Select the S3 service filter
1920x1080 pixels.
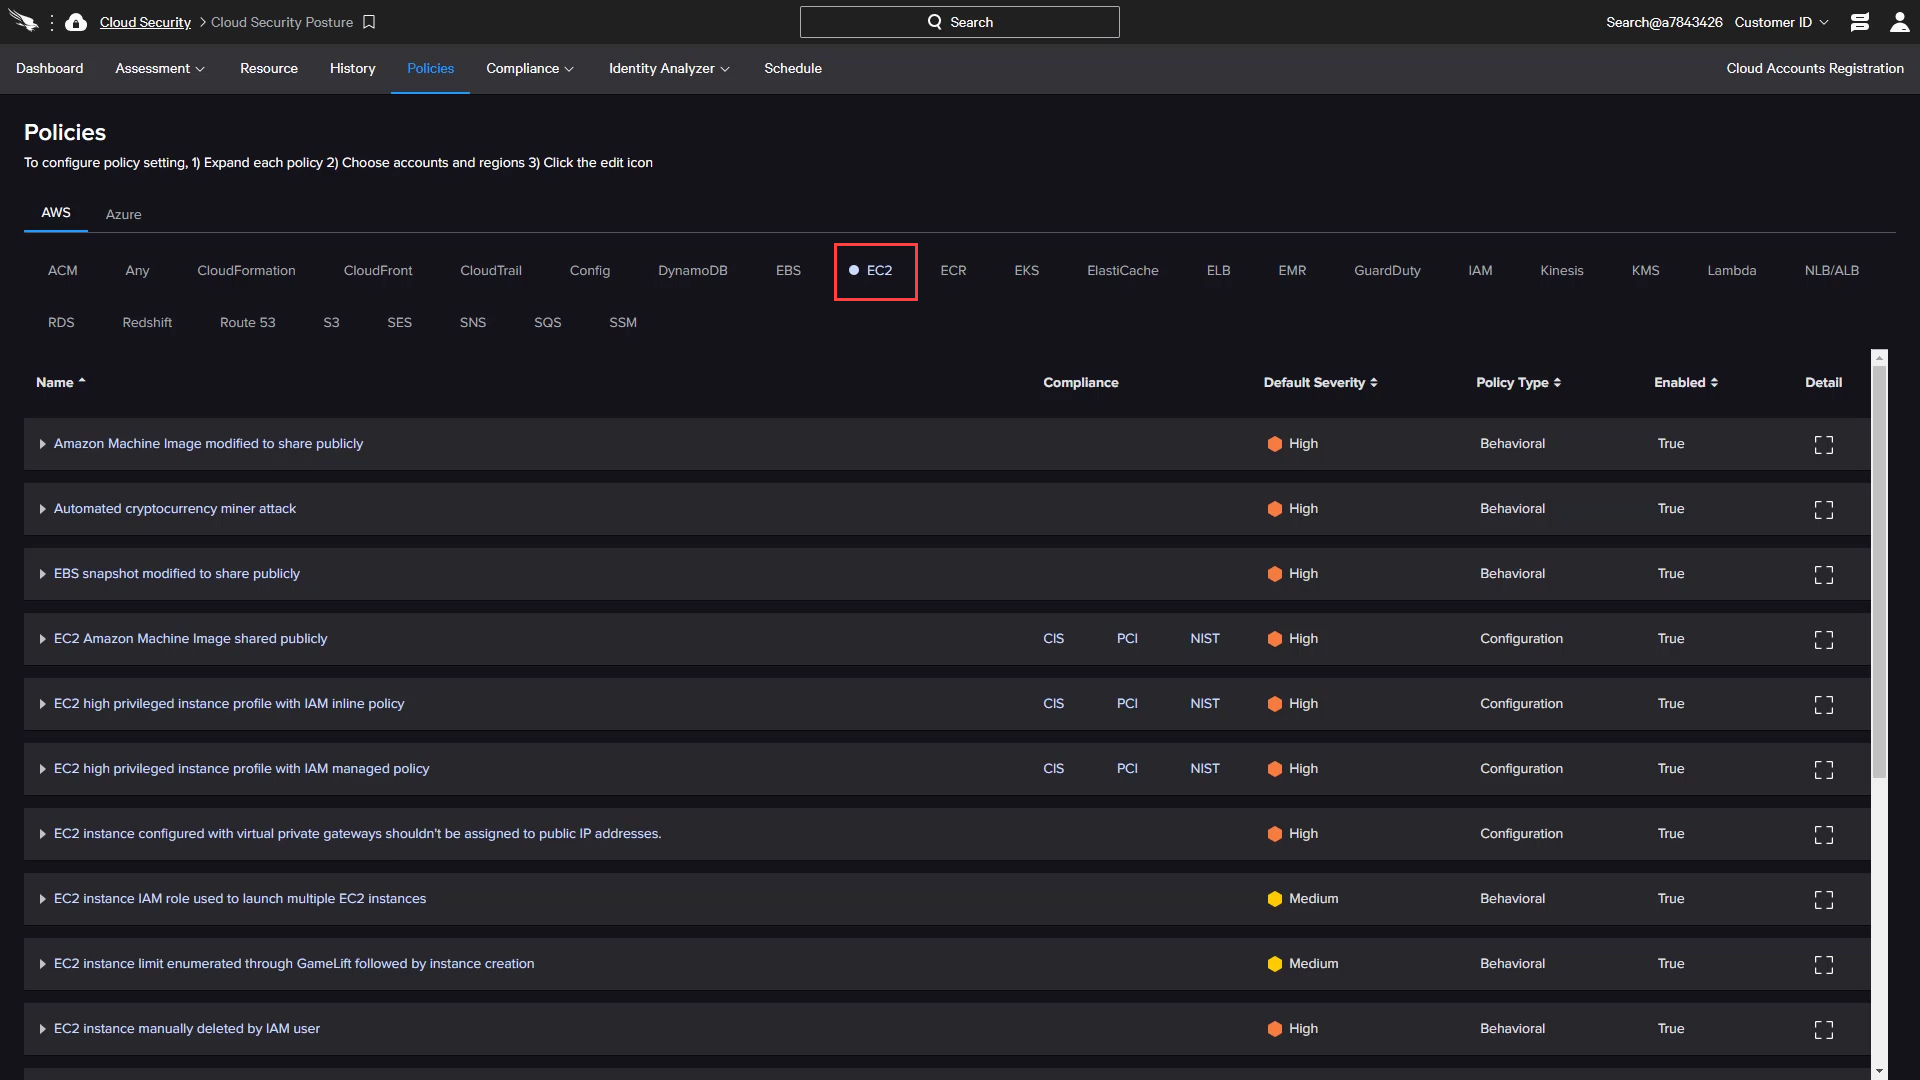330,322
